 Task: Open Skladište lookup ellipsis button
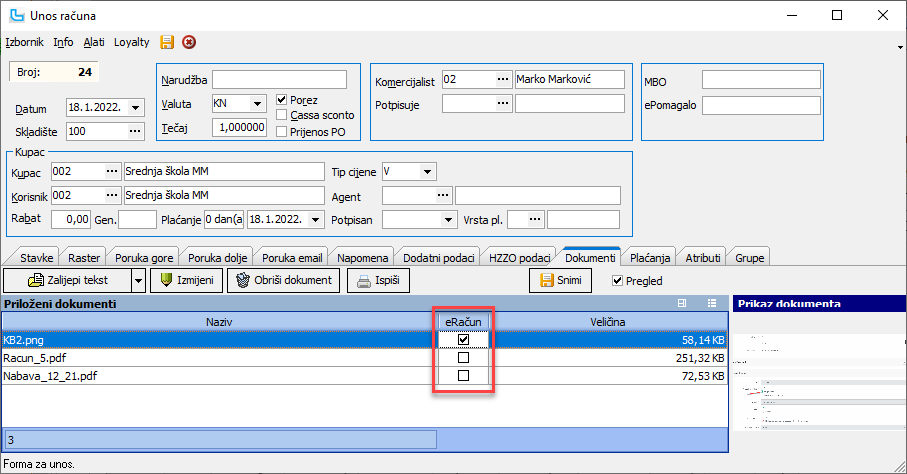point(135,131)
